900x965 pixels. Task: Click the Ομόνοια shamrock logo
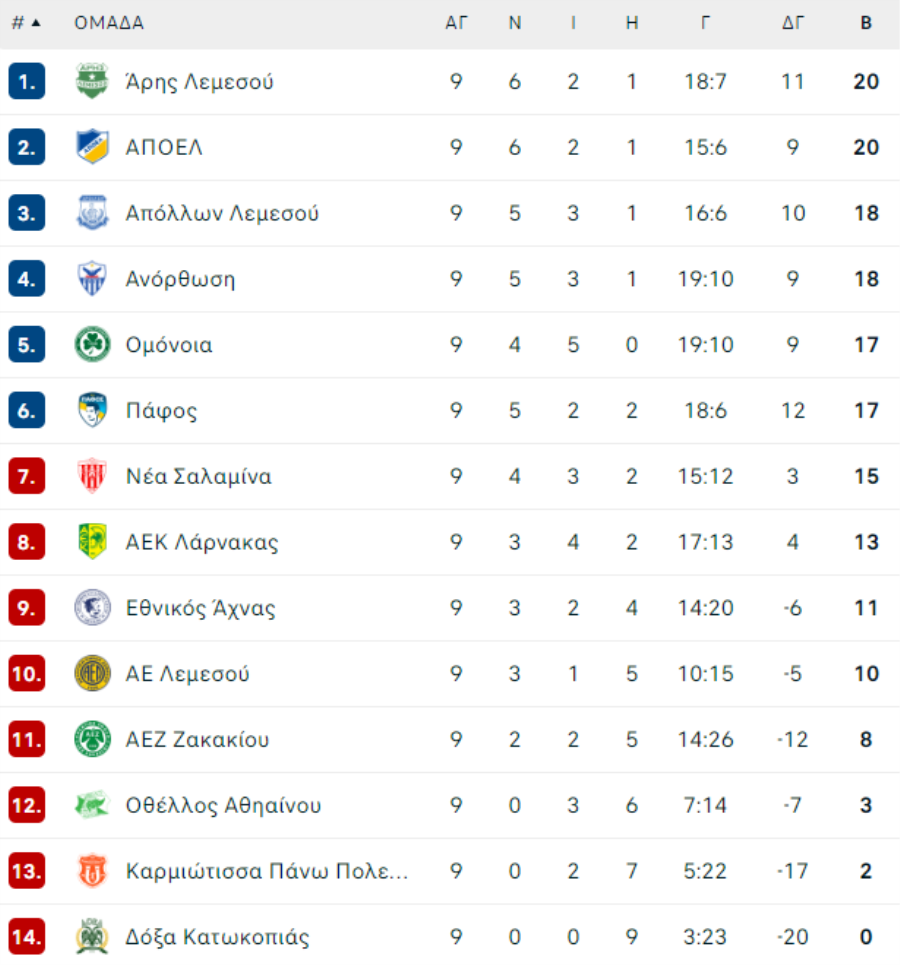pos(92,345)
